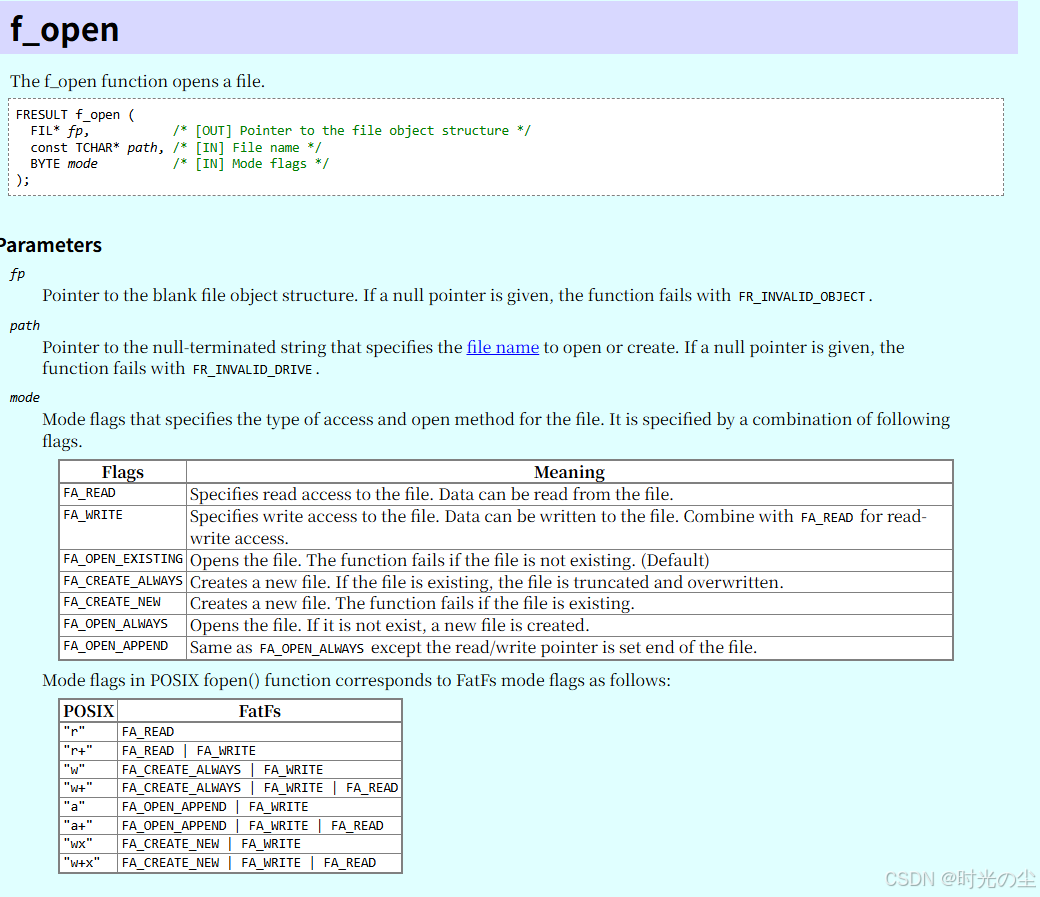Click the "w+" POSIX mode cell
Screen dimensions: 1040x897
tap(88, 788)
